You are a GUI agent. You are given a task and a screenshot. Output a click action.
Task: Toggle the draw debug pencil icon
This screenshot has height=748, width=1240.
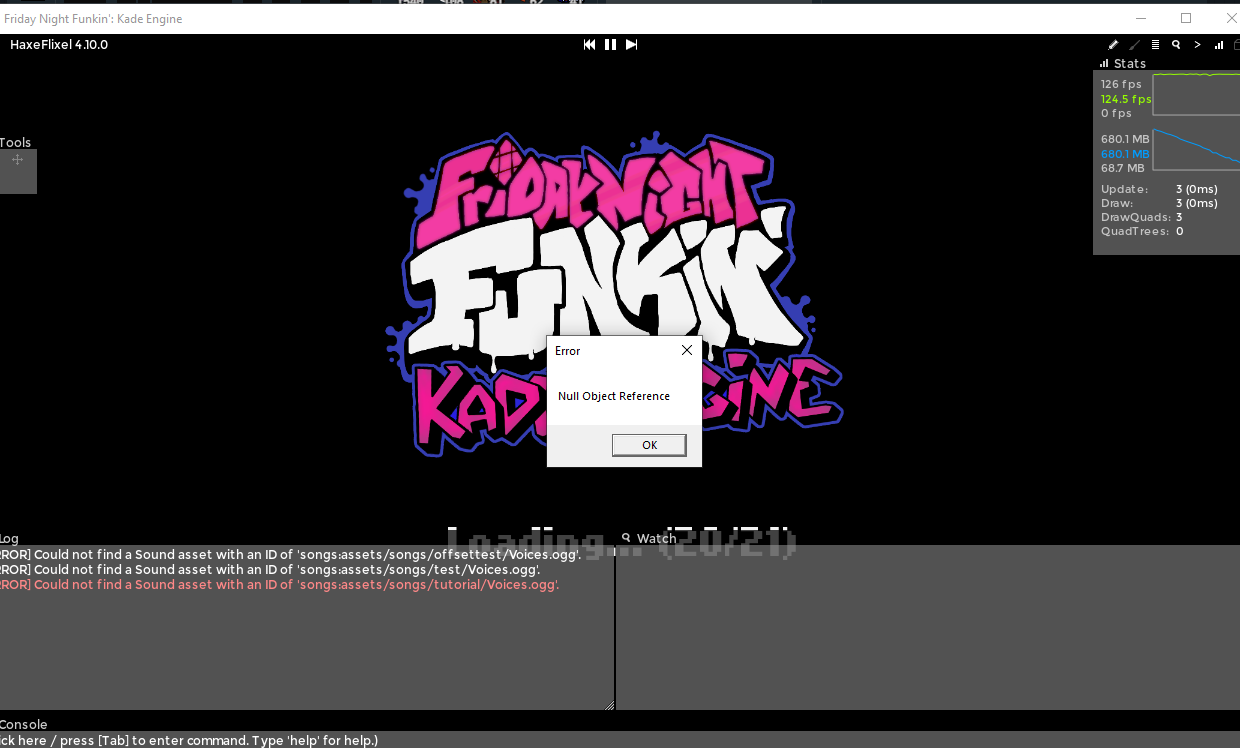[1113, 44]
